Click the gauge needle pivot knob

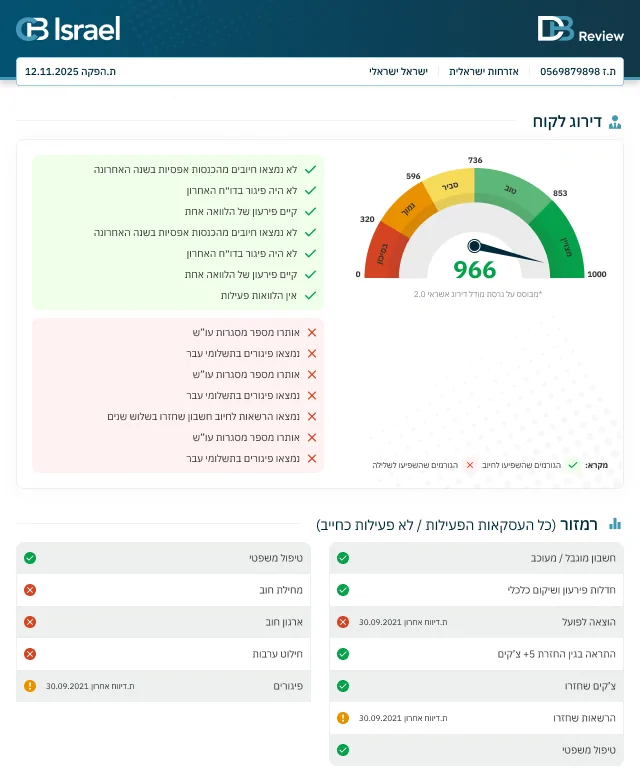[474, 245]
